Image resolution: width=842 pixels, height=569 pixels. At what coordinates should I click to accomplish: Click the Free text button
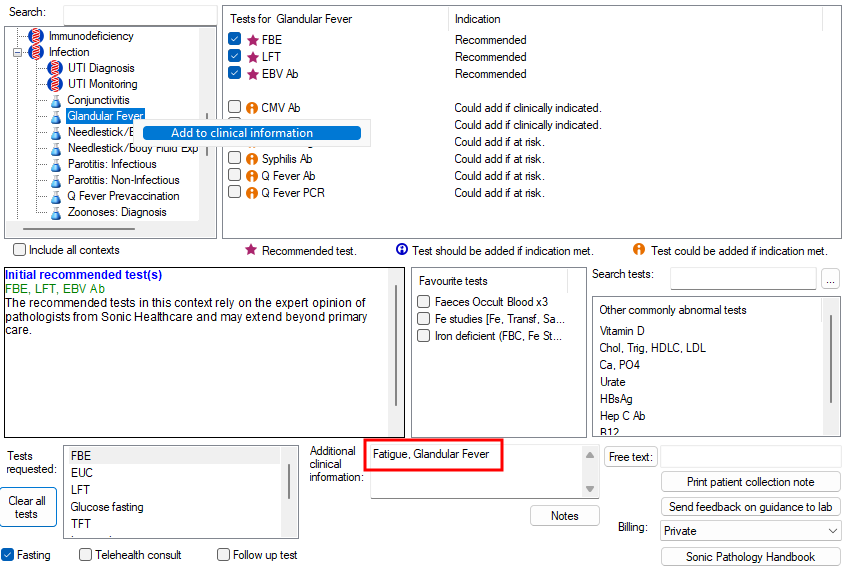[x=630, y=457]
